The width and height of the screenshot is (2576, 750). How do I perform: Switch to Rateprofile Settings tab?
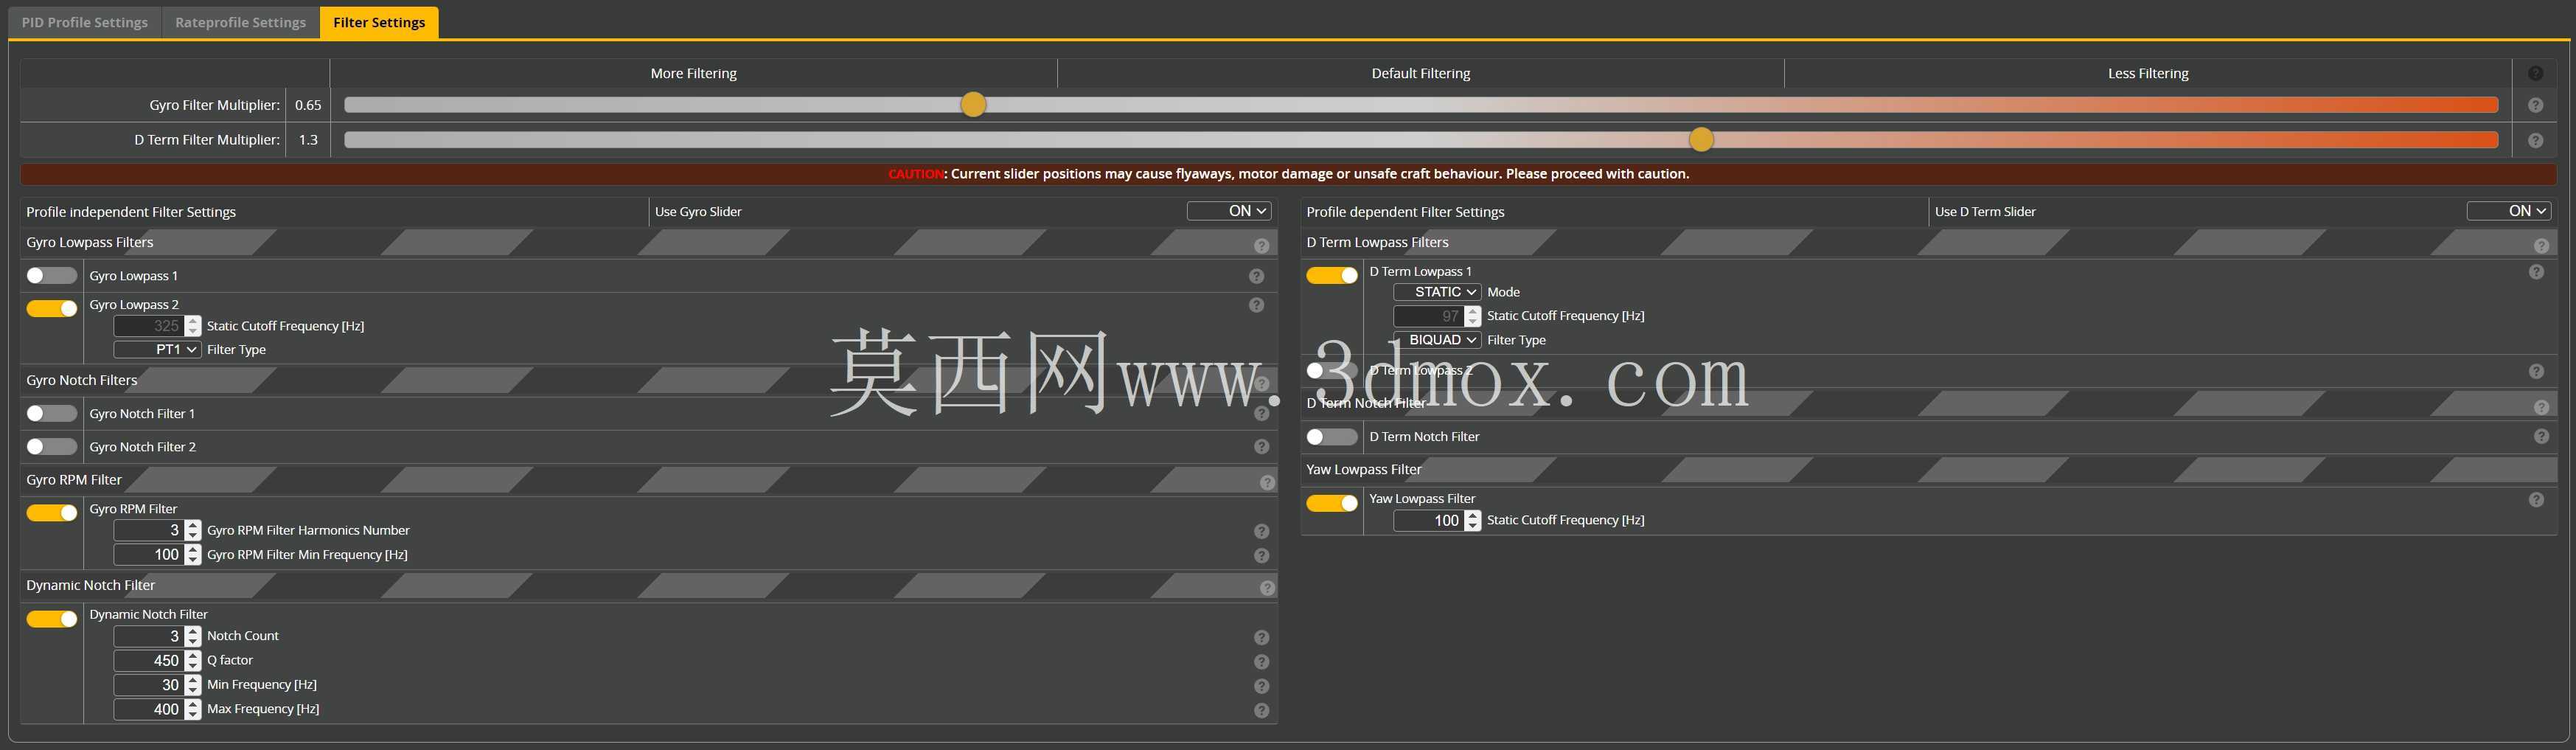click(240, 22)
